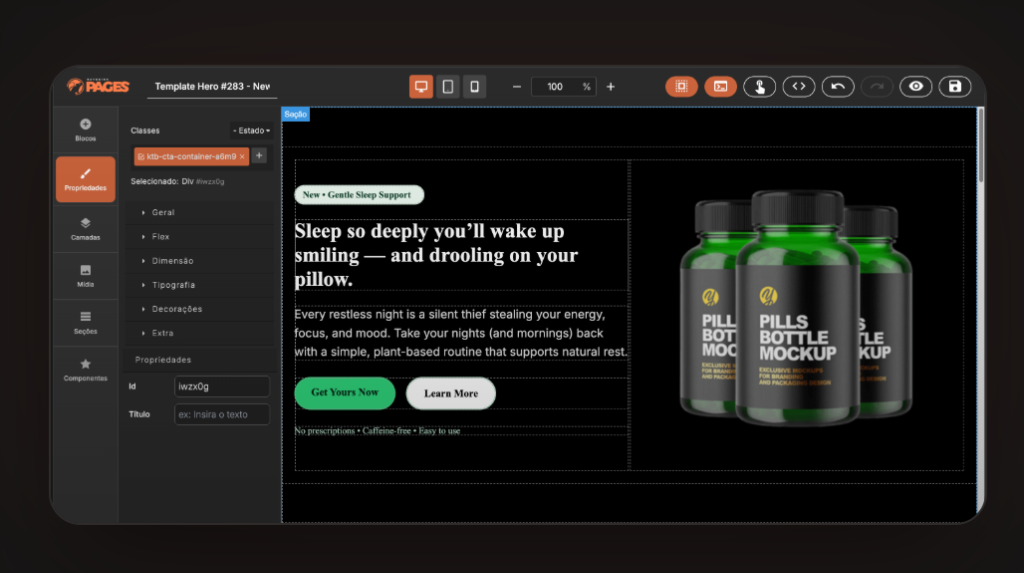Open the terminal console icon

(720, 87)
